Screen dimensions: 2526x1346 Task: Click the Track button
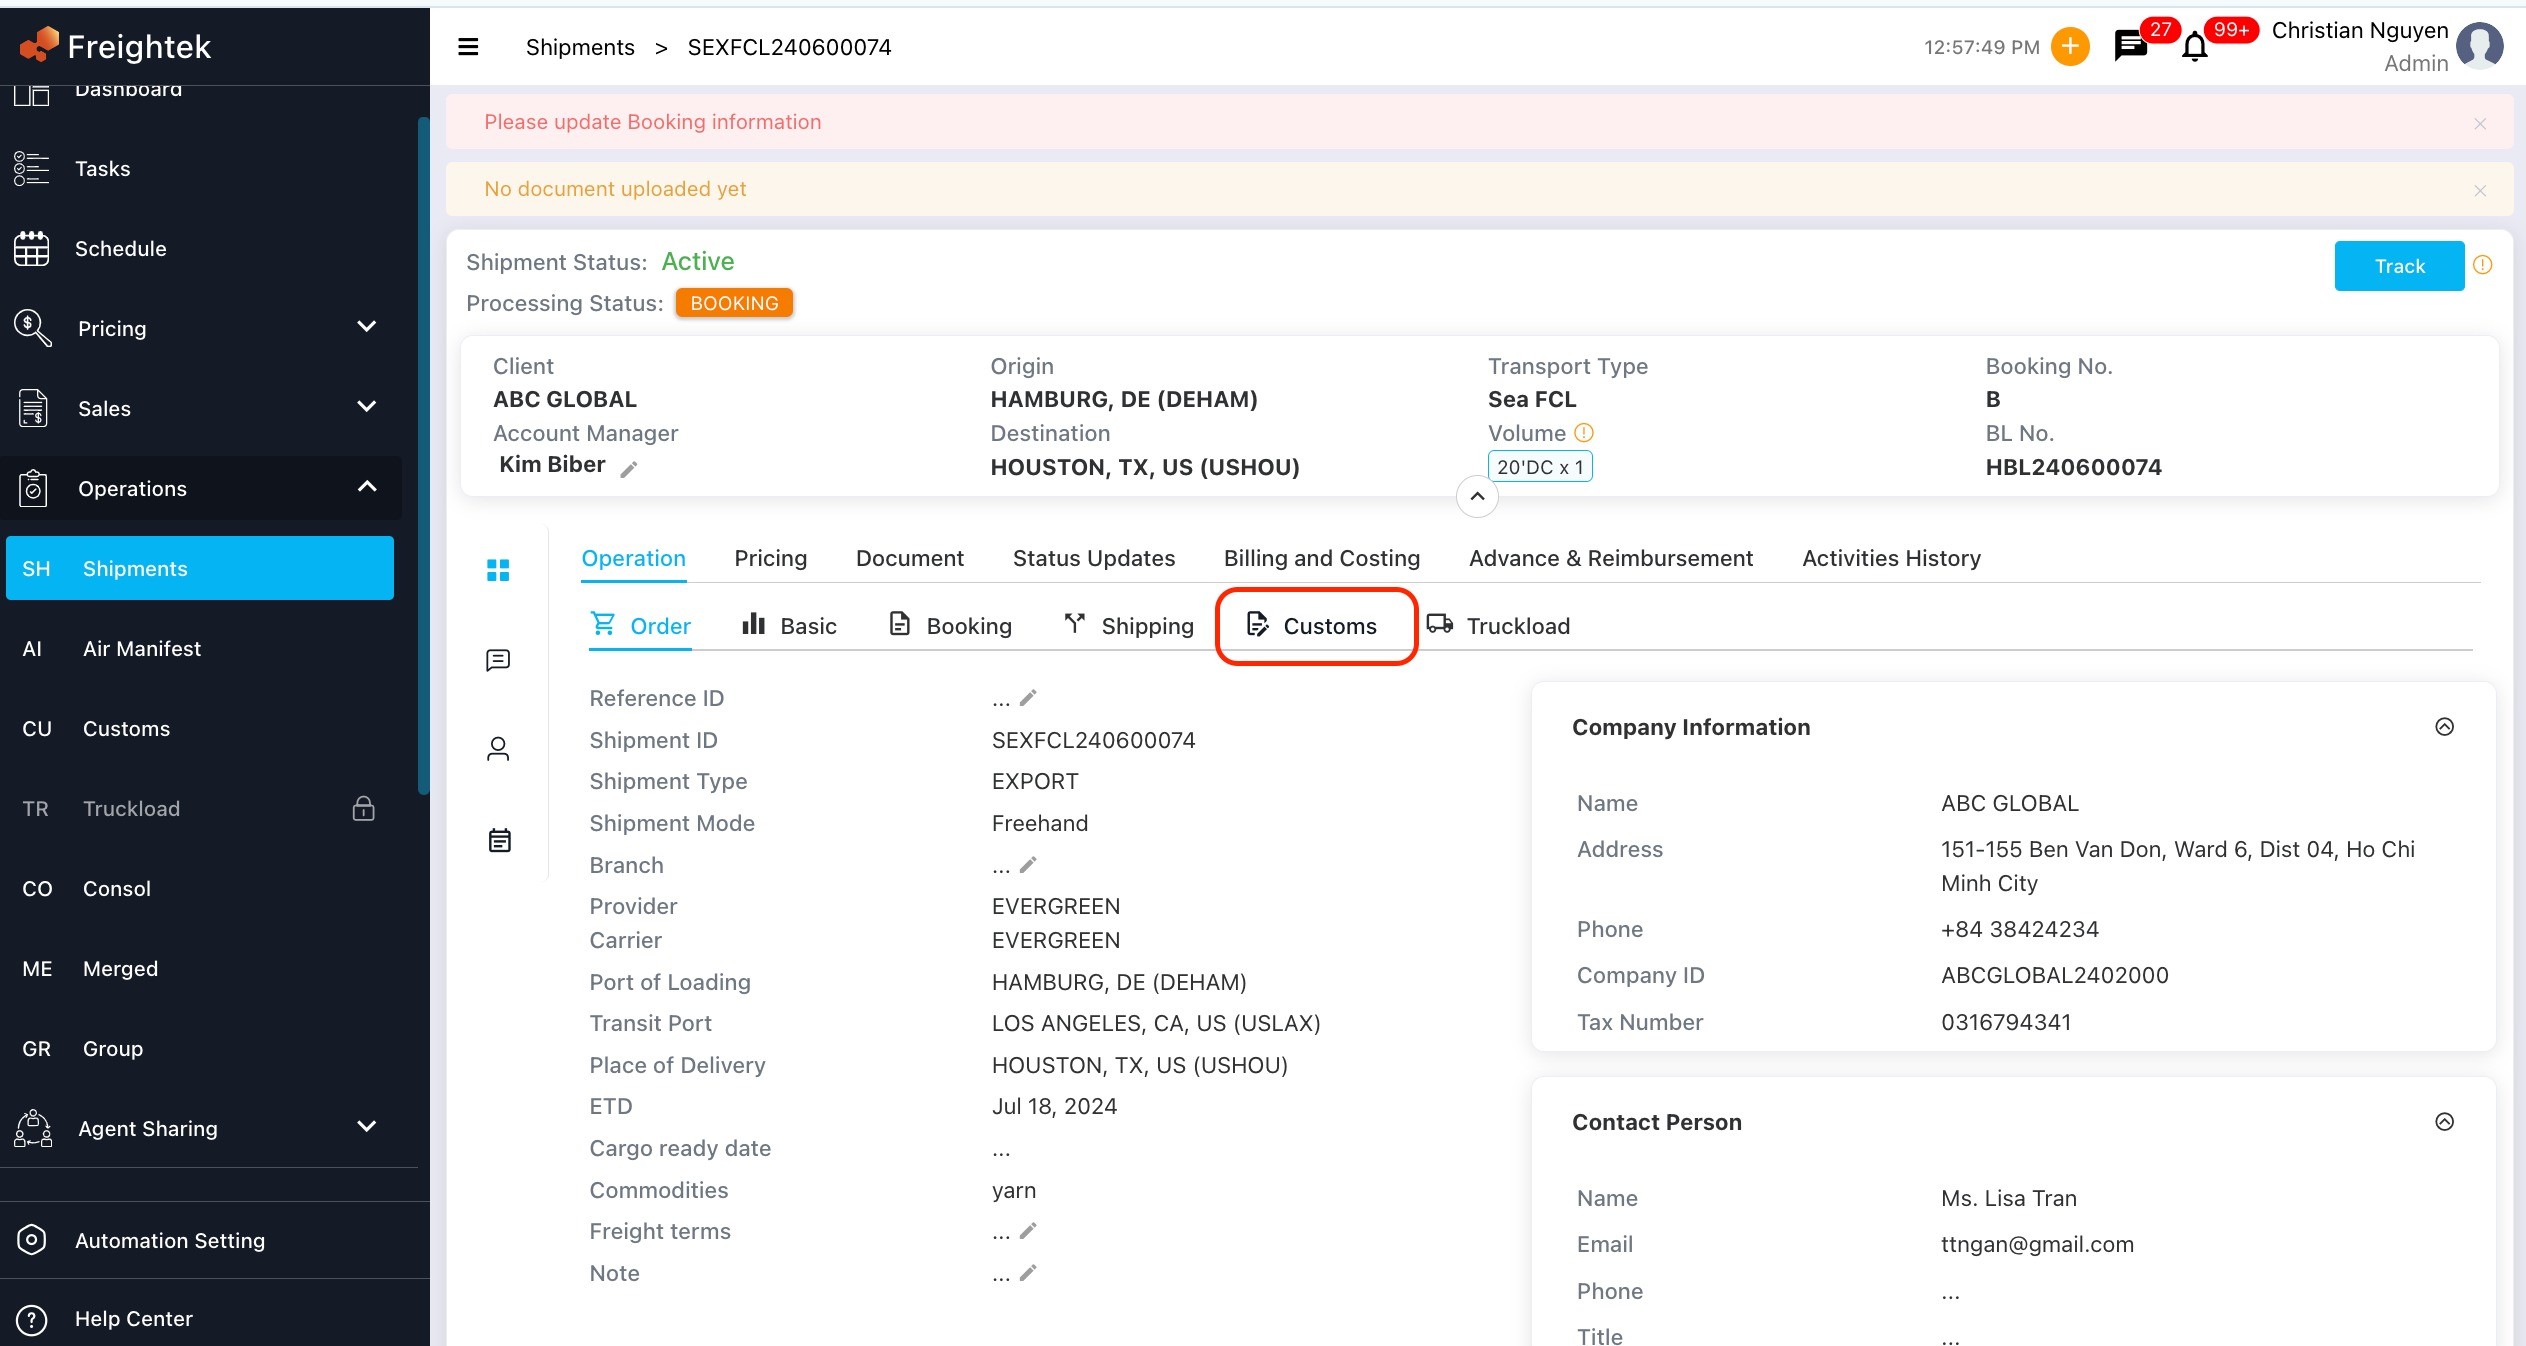pos(2398,266)
